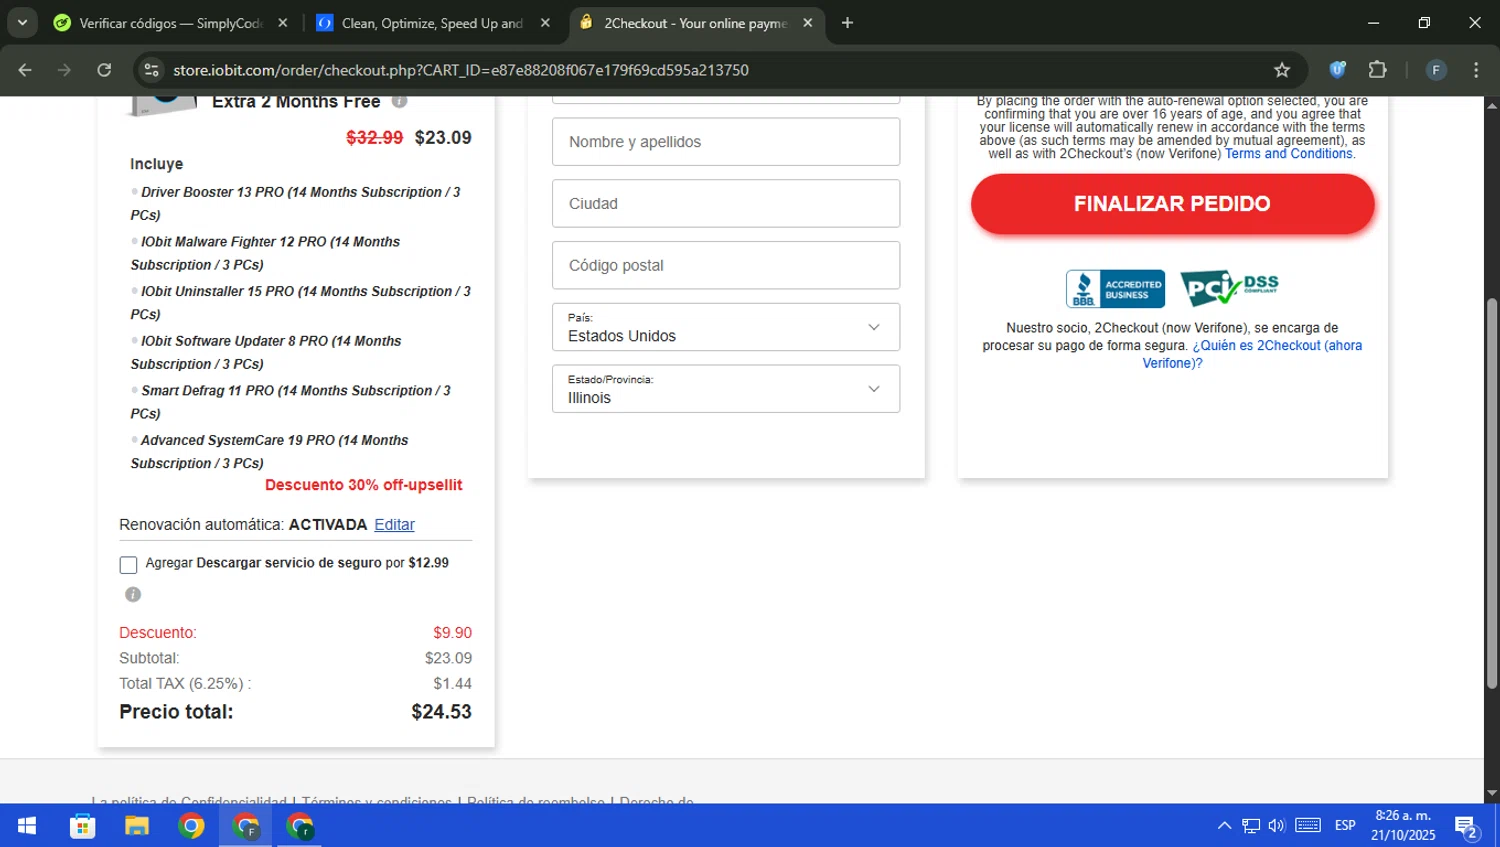Open the Extensions puzzle icon
The height and width of the screenshot is (847, 1500).
coord(1378,70)
